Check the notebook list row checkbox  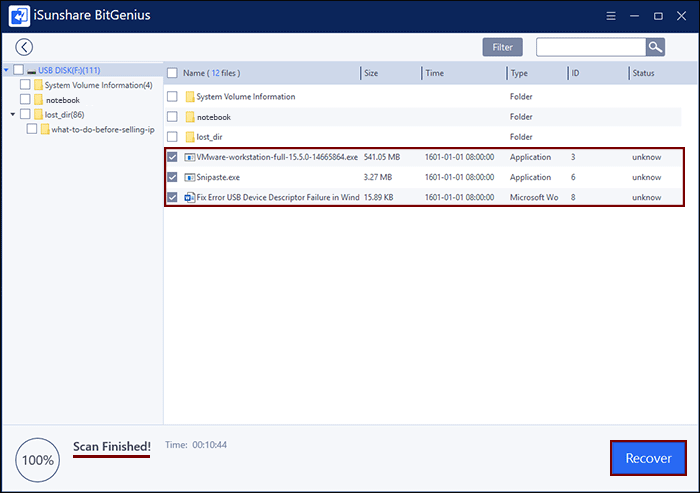click(172, 117)
